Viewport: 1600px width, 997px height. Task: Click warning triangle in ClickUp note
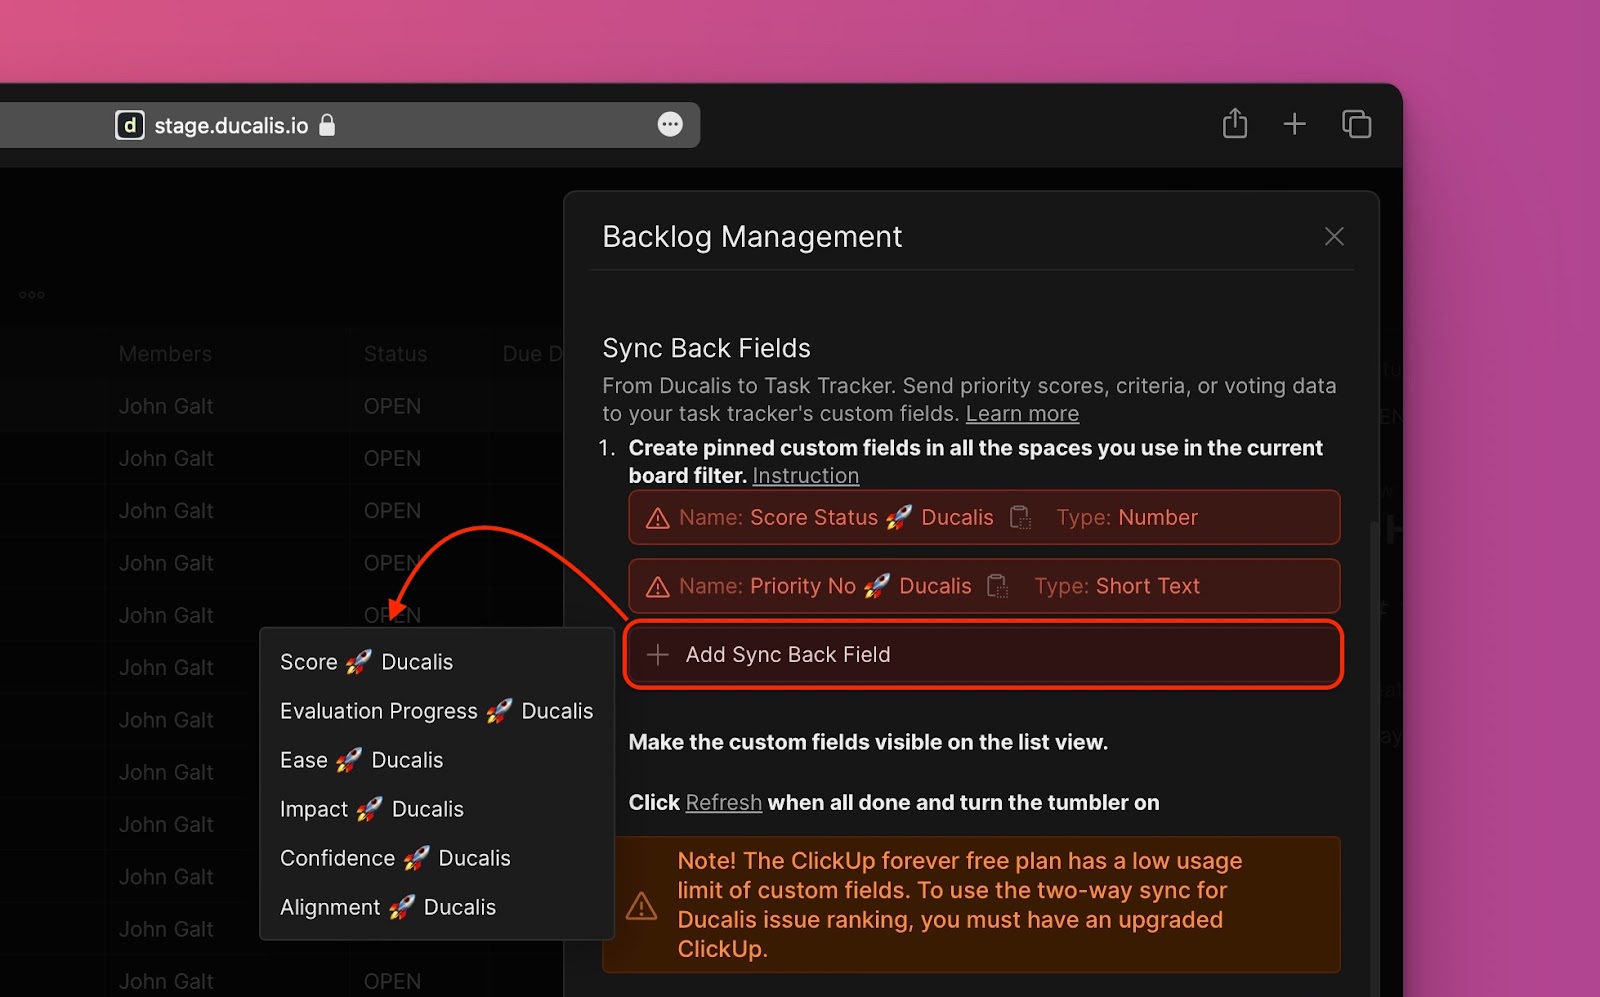(x=641, y=905)
